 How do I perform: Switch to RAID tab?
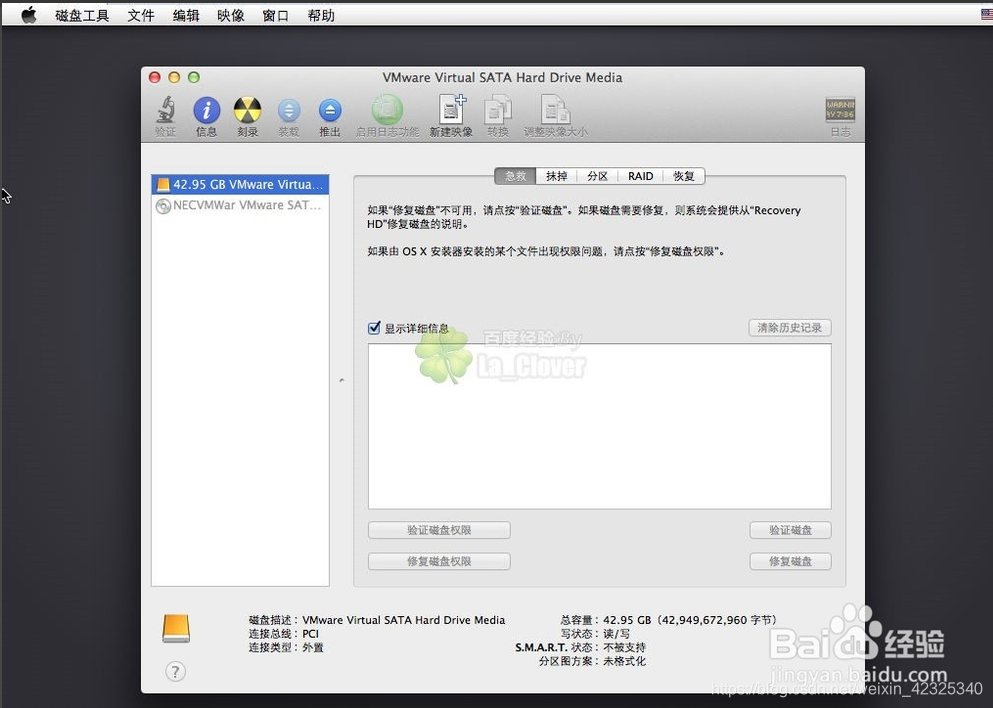coord(640,176)
